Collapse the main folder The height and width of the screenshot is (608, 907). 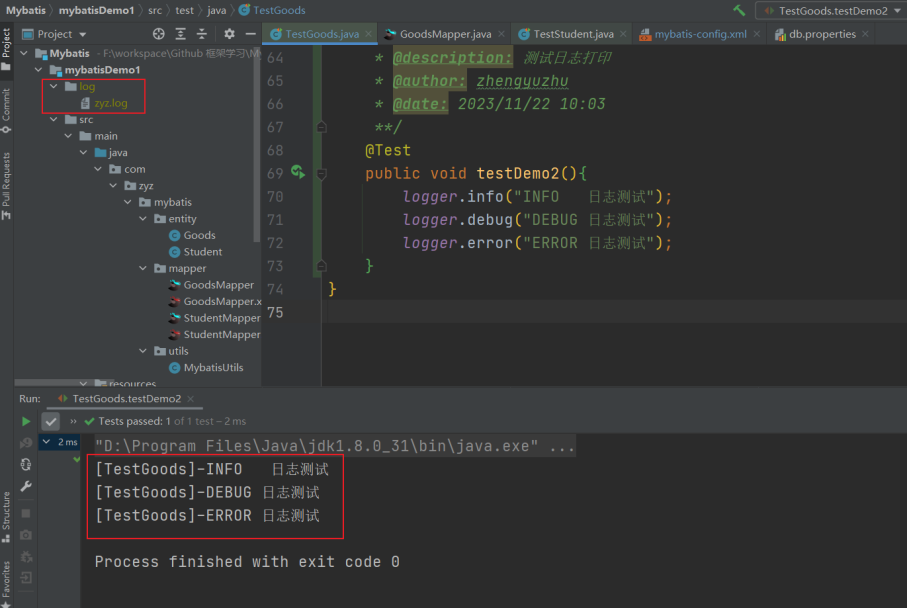[68, 136]
